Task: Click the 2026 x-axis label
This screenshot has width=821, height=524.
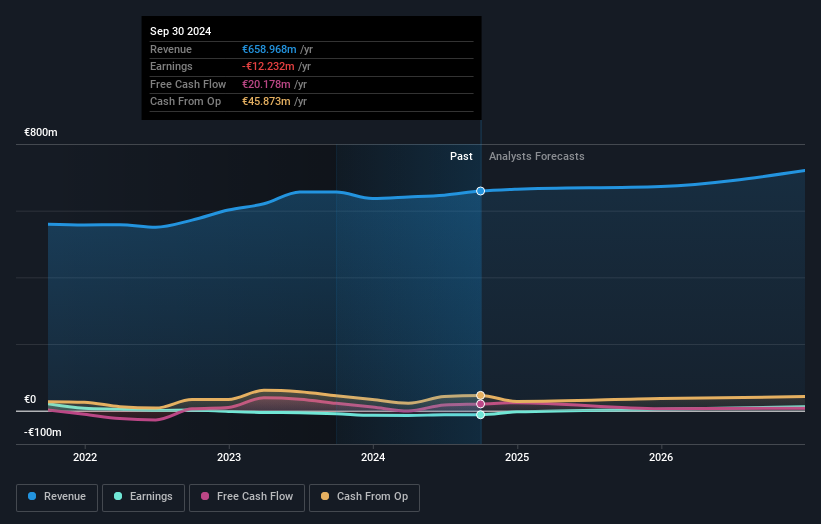Action: (661, 457)
